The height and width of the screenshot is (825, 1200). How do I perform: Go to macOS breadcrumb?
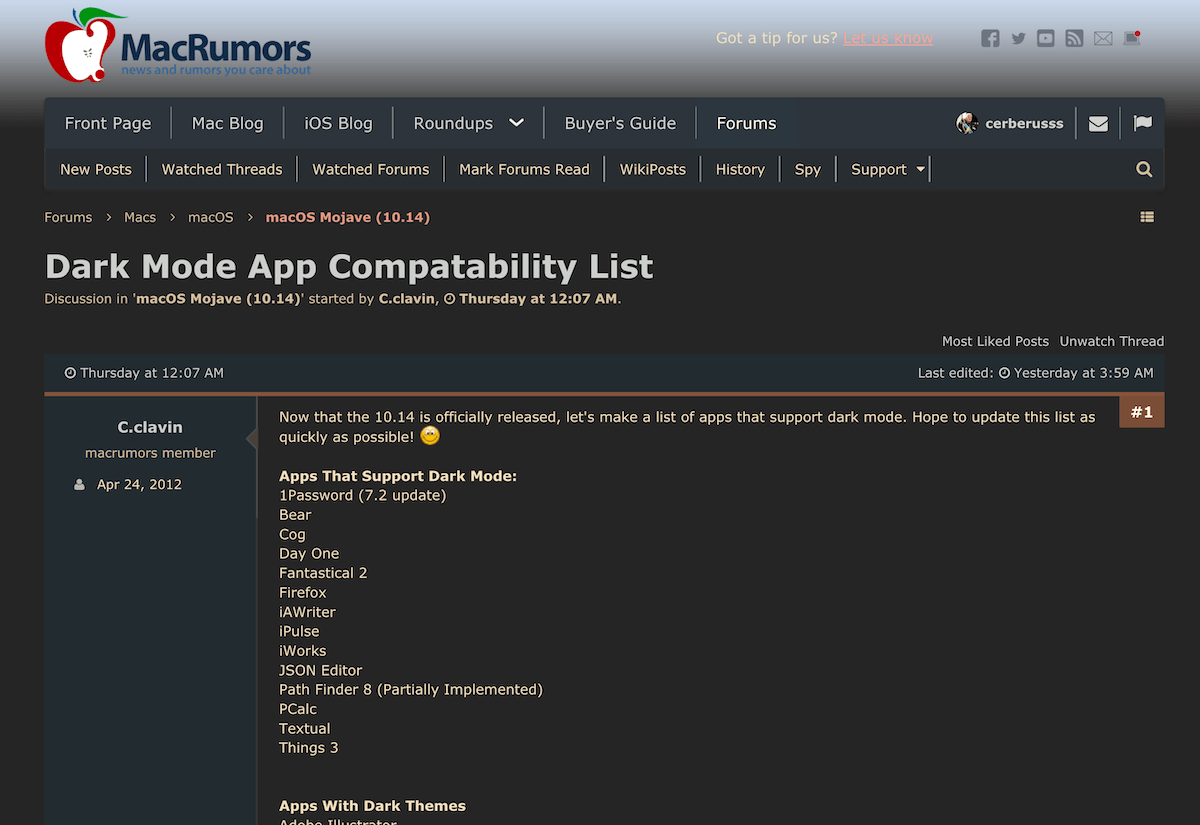[211, 217]
